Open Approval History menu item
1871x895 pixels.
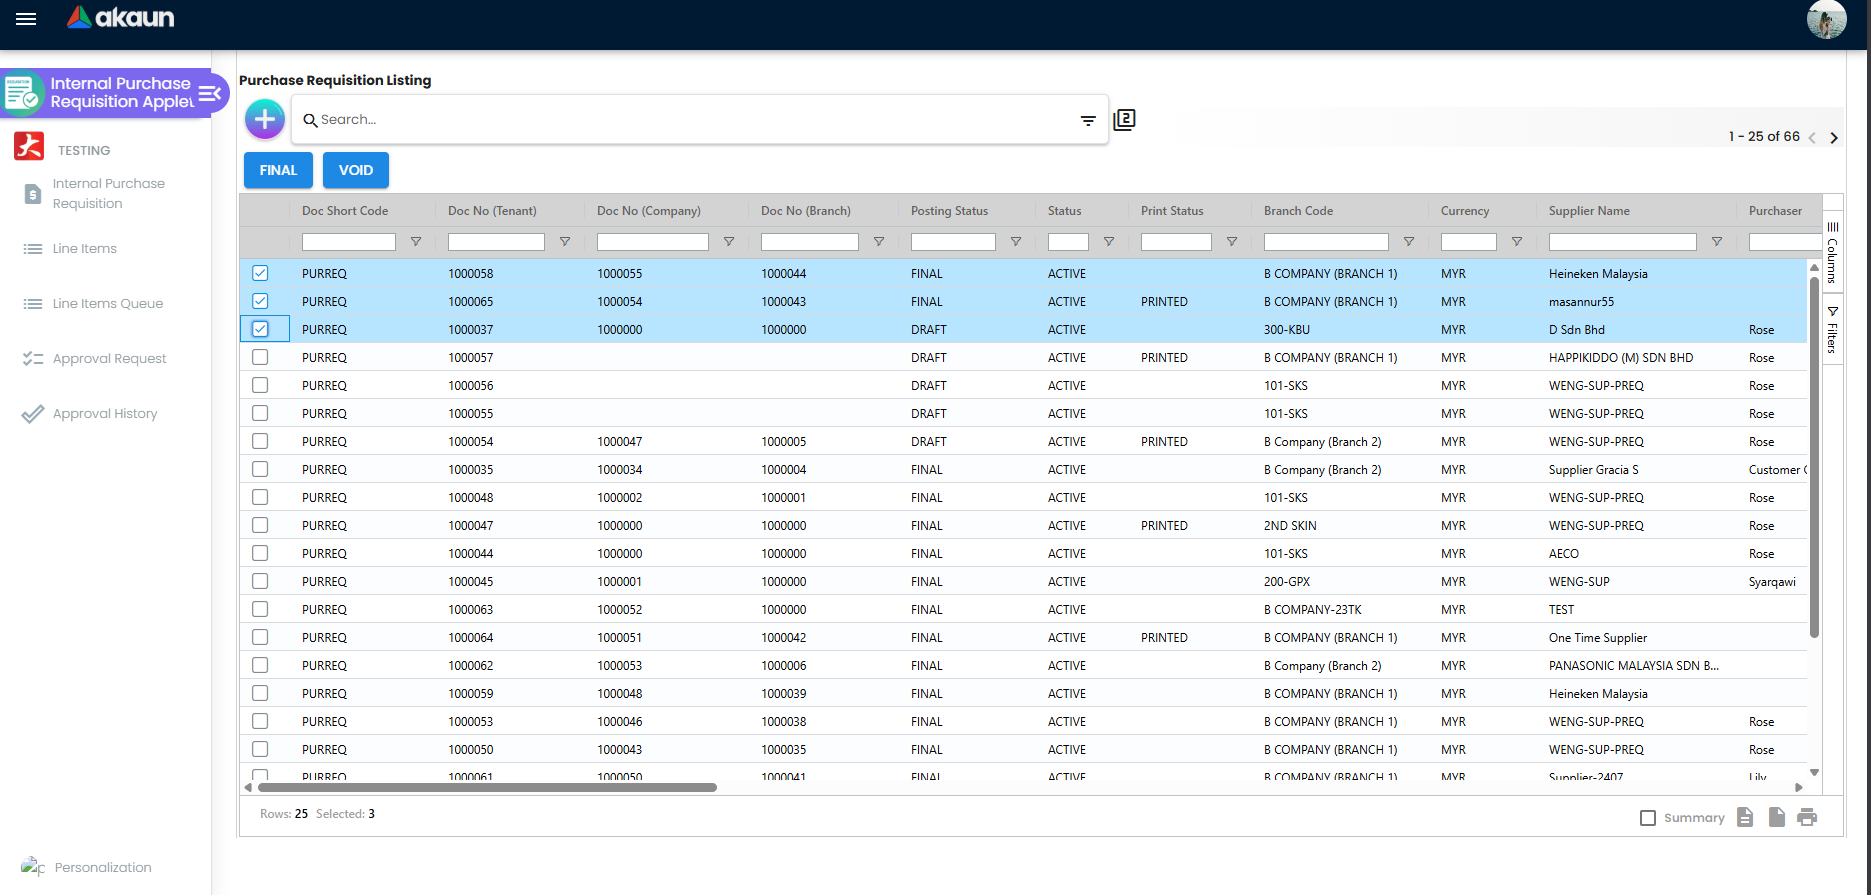[x=104, y=413]
